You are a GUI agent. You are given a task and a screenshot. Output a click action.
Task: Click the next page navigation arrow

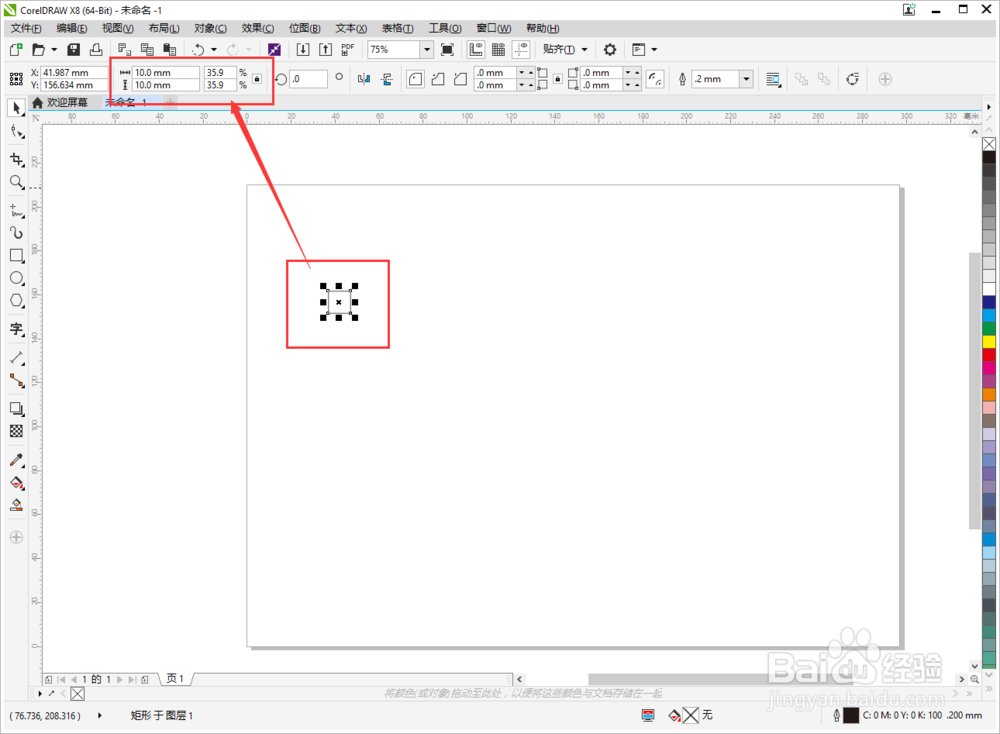(118, 679)
